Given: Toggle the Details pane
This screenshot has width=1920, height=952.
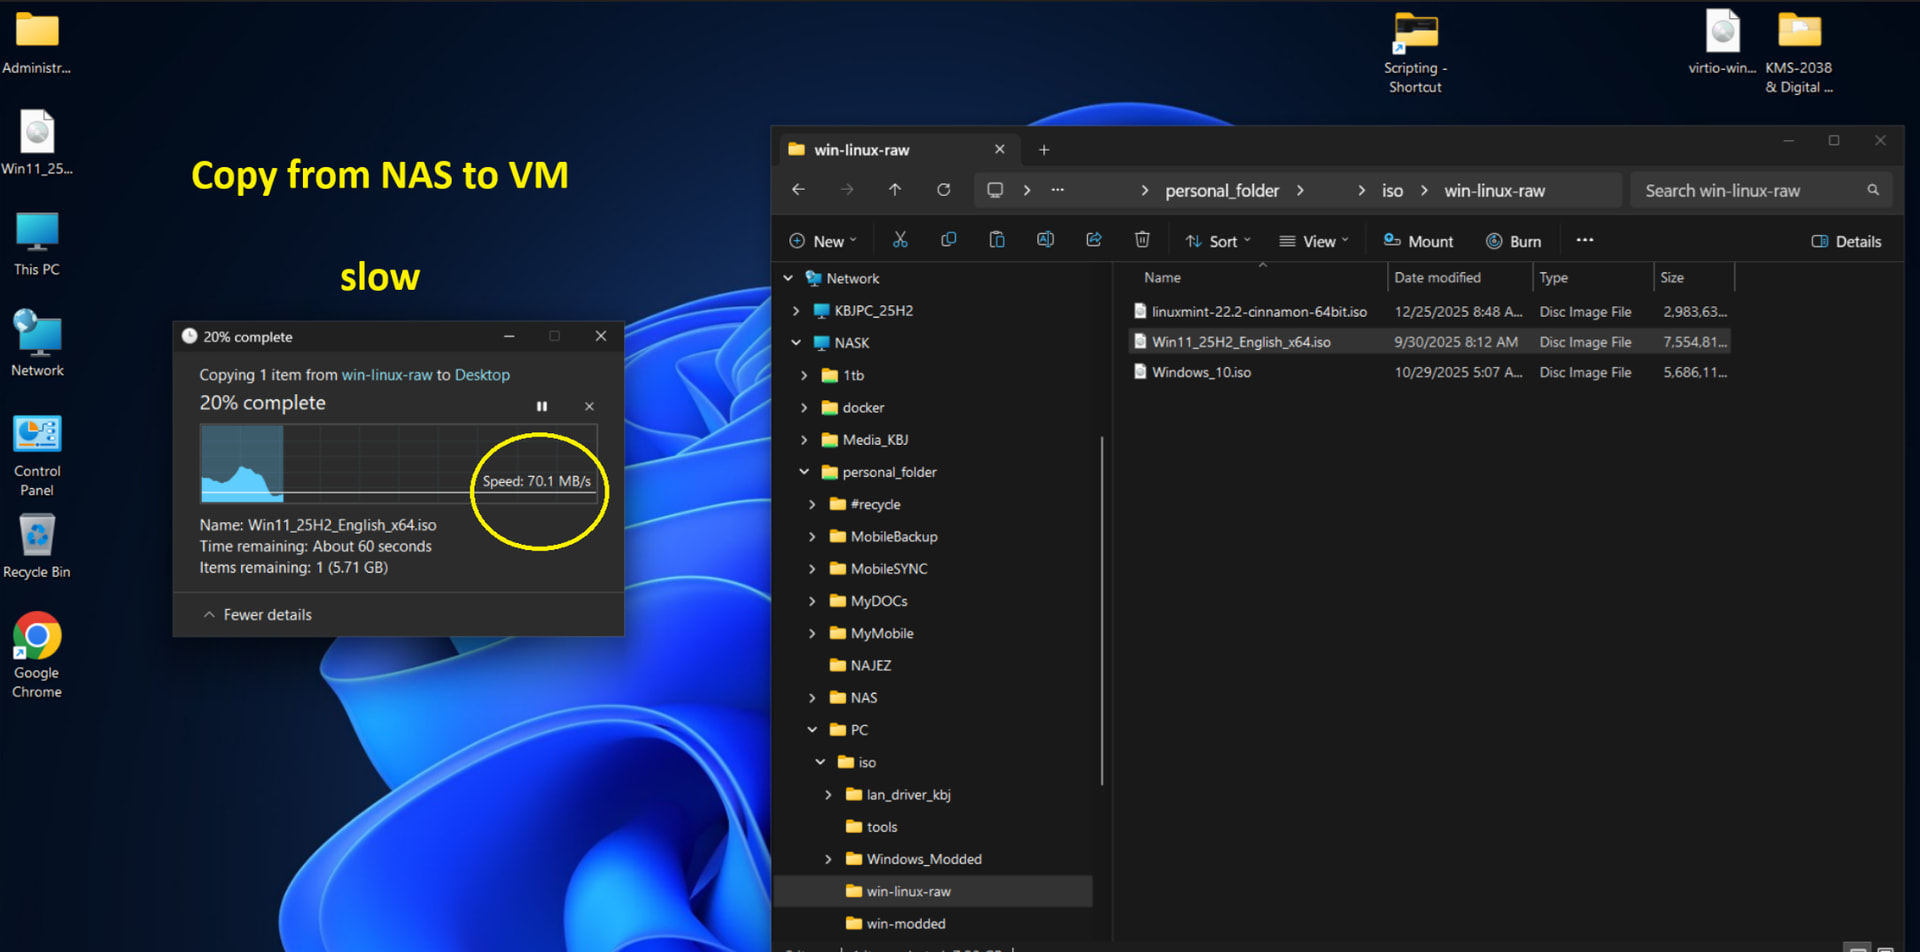Looking at the screenshot, I should [x=1846, y=241].
